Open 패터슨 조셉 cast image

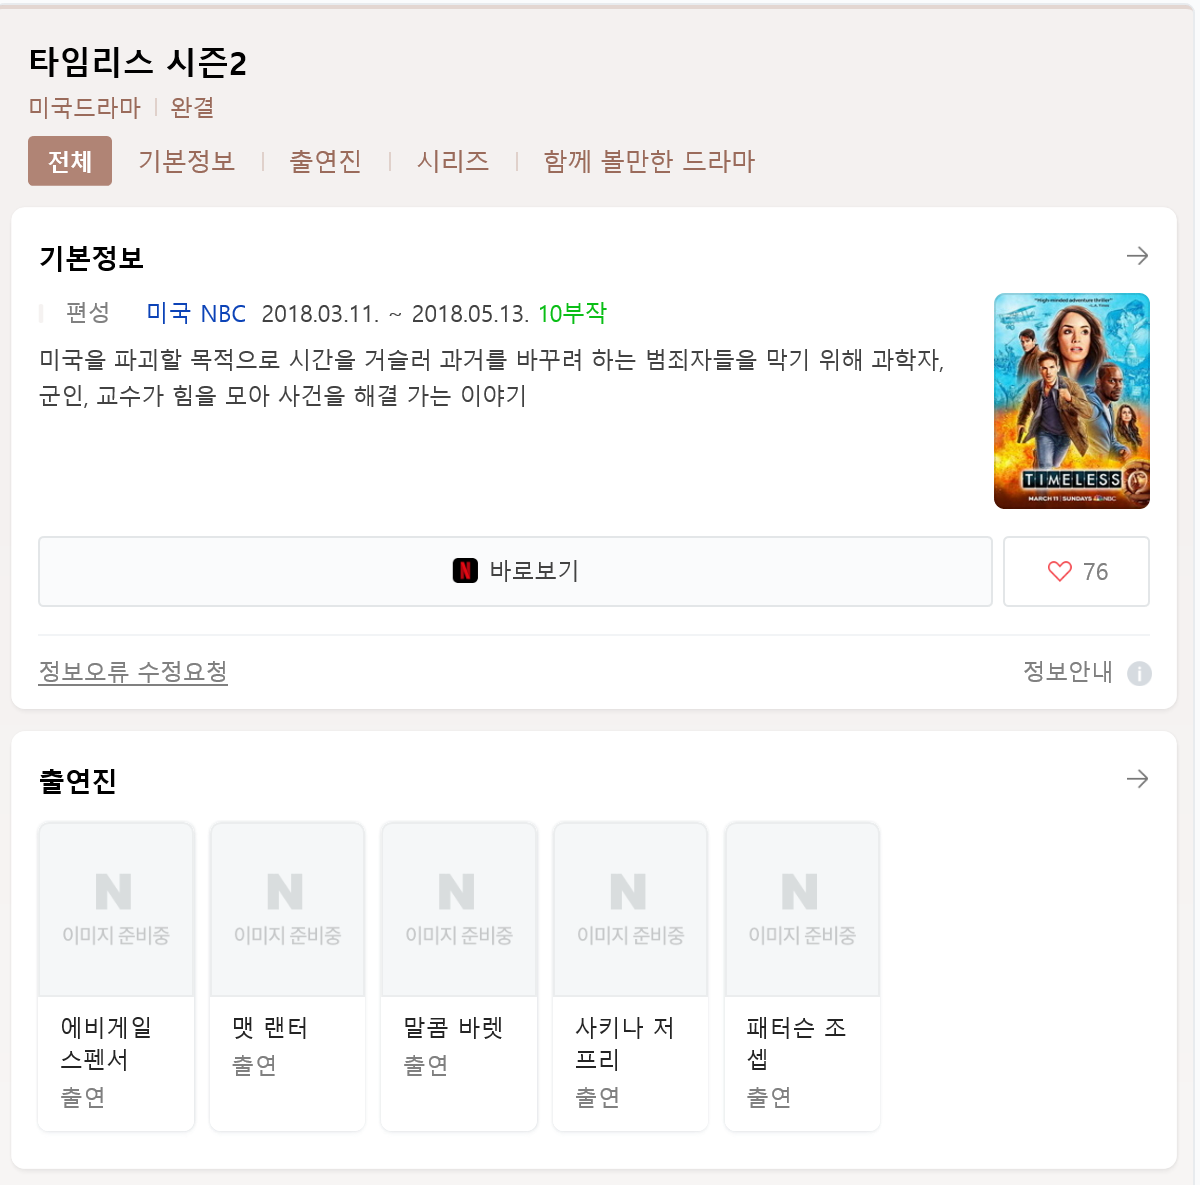[x=802, y=909]
